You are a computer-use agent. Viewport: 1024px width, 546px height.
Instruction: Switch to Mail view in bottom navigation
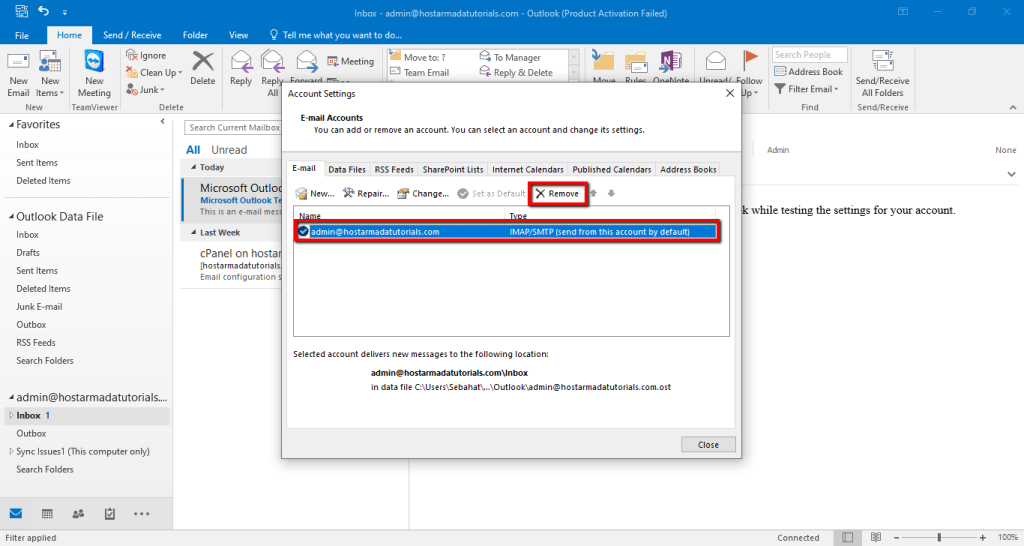tap(16, 513)
